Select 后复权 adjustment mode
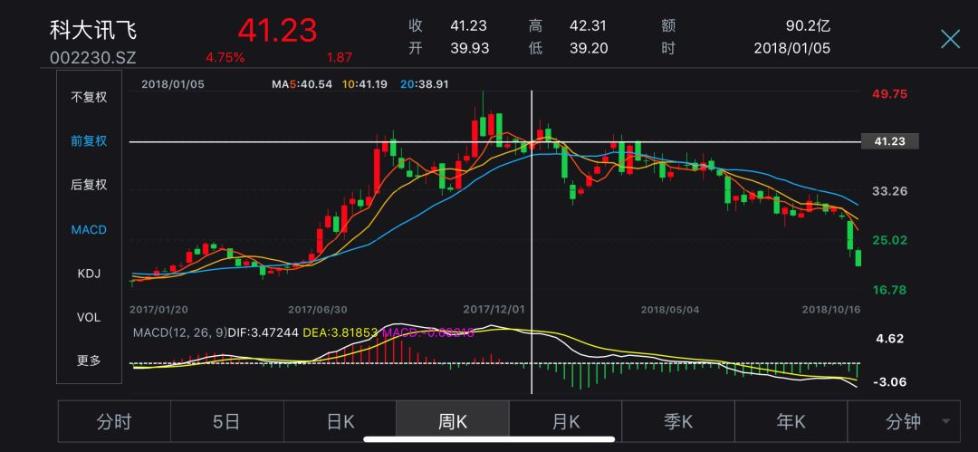This screenshot has height=452, width=978. coord(88,185)
